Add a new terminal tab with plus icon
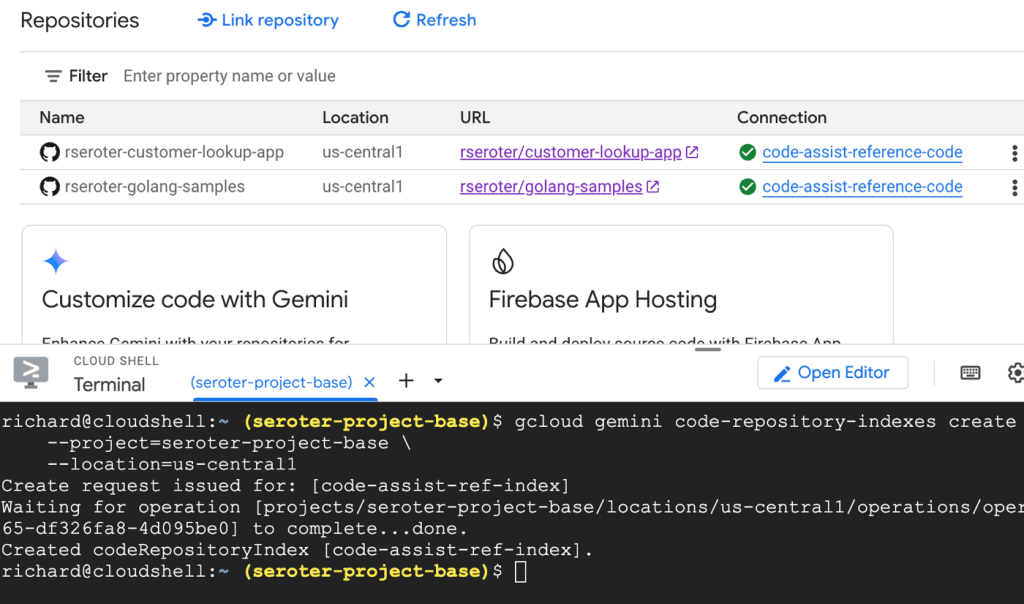 pos(406,381)
